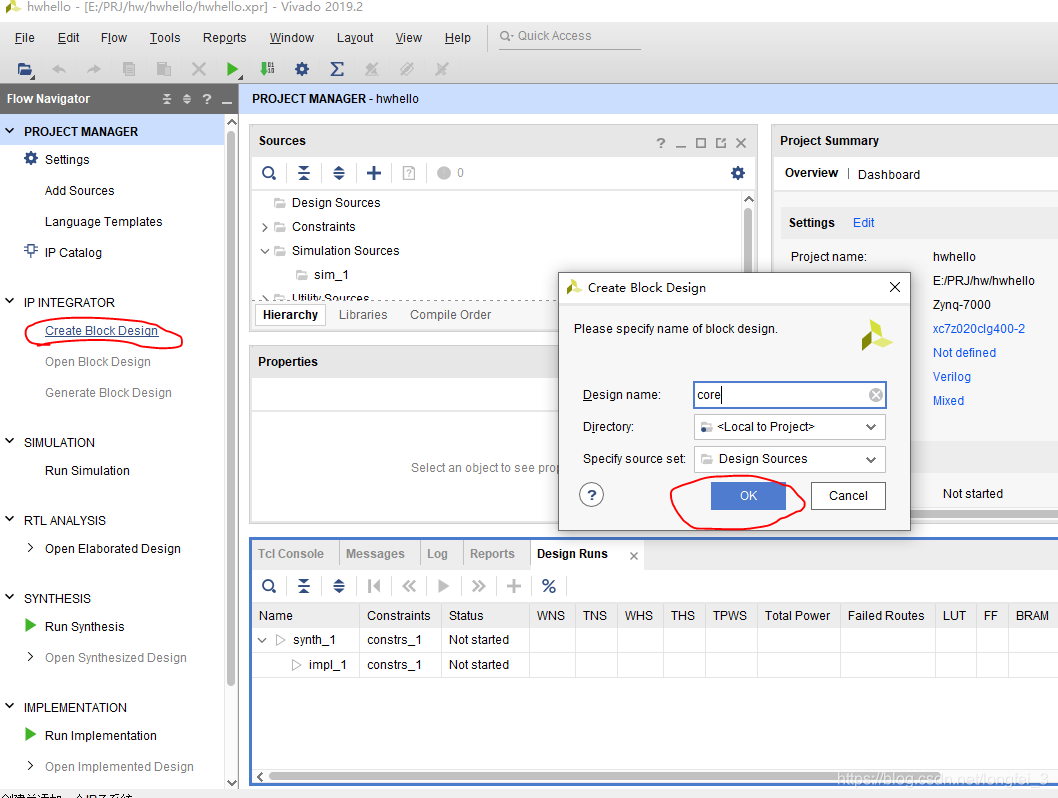The height and width of the screenshot is (798, 1058).
Task: Expand all in Sources panel
Action: point(339,173)
